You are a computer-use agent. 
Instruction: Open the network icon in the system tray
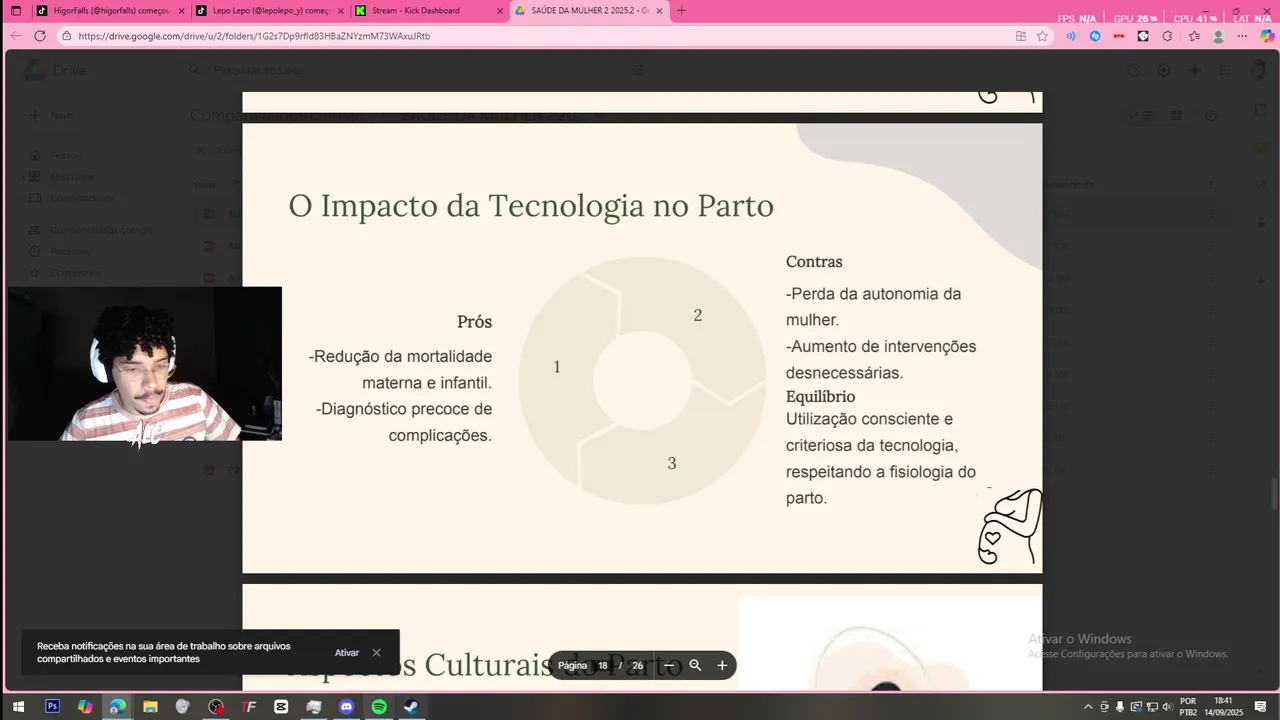click(1151, 707)
